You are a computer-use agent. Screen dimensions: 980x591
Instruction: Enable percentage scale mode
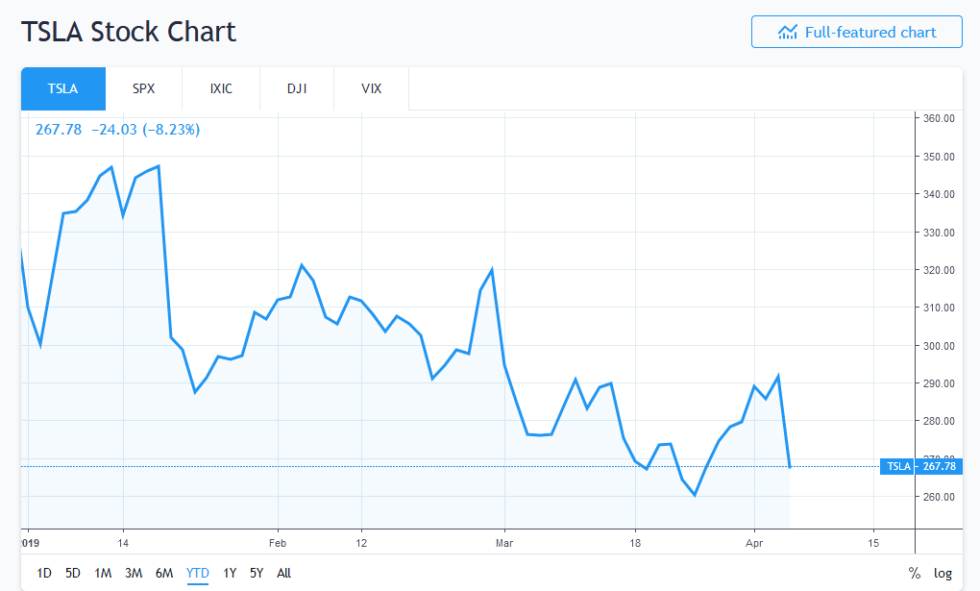(914, 573)
